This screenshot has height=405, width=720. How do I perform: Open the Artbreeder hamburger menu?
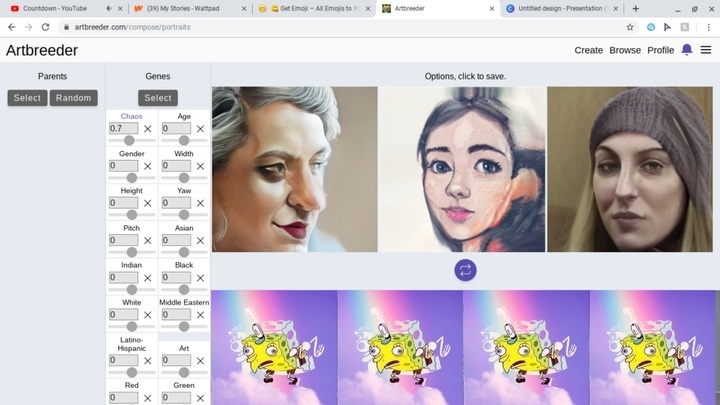706,50
